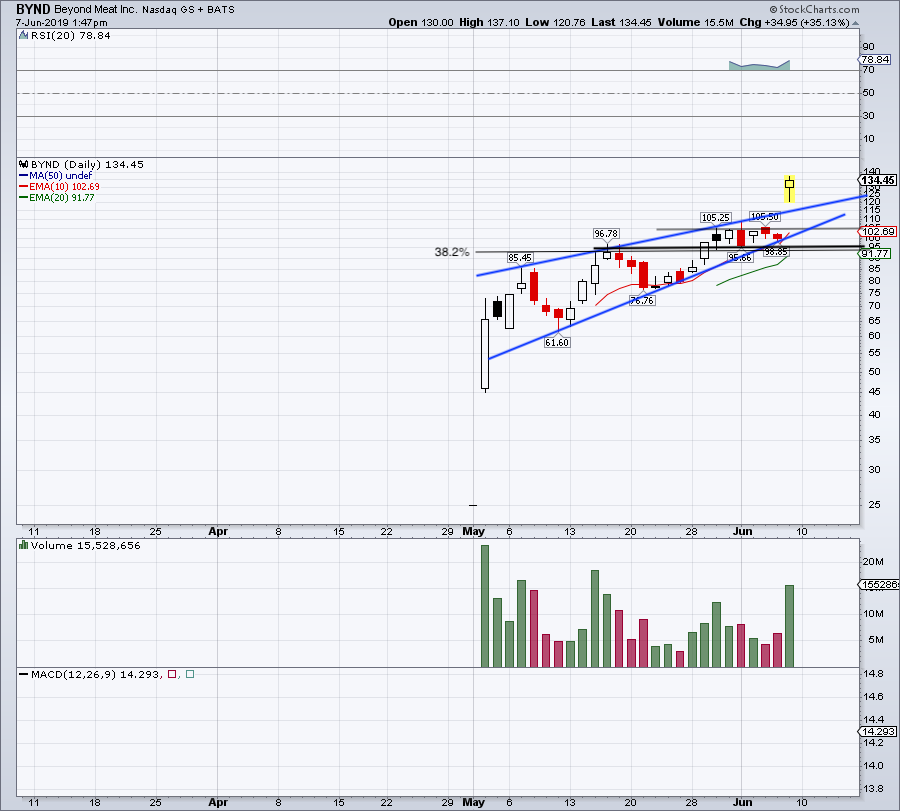The image size is (900, 811).
Task: Click the Chg +34.95 (+35.13%) value
Action: [794, 22]
